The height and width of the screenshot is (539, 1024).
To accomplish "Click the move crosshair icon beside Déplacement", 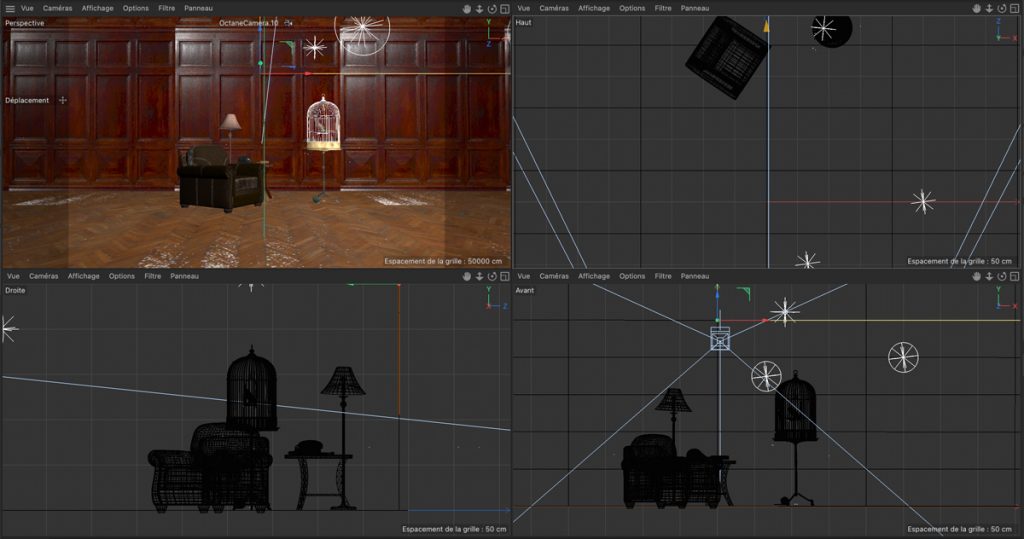I will coord(63,100).
